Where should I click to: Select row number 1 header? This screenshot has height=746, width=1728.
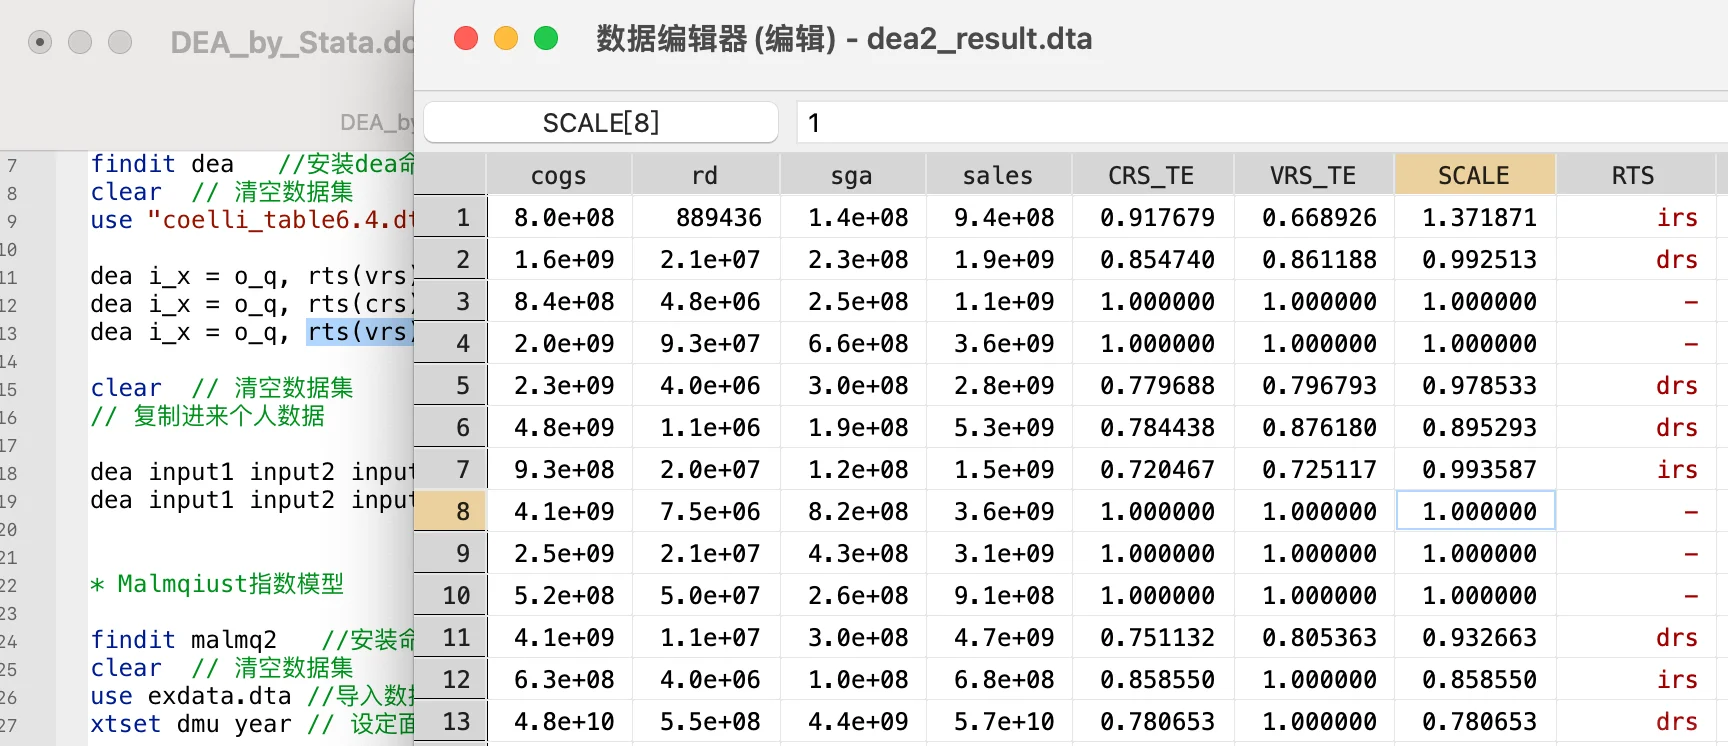(x=450, y=217)
